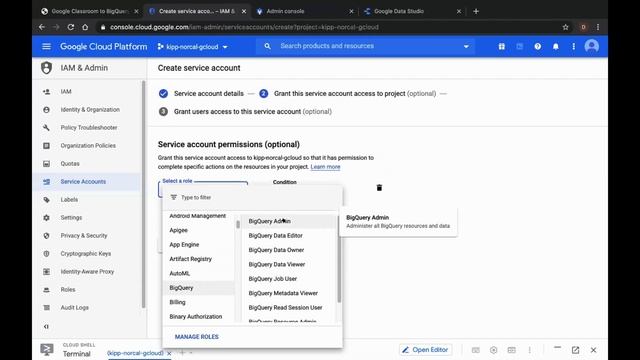The width and height of the screenshot is (640, 360).
Task: Click the Search products and resources field
Action: coord(365,46)
